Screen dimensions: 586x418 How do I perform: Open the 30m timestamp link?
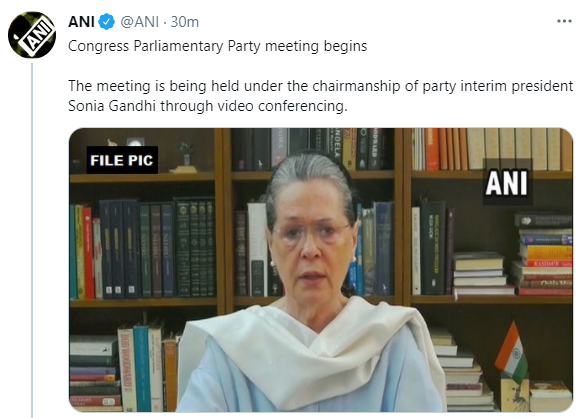[x=185, y=22]
